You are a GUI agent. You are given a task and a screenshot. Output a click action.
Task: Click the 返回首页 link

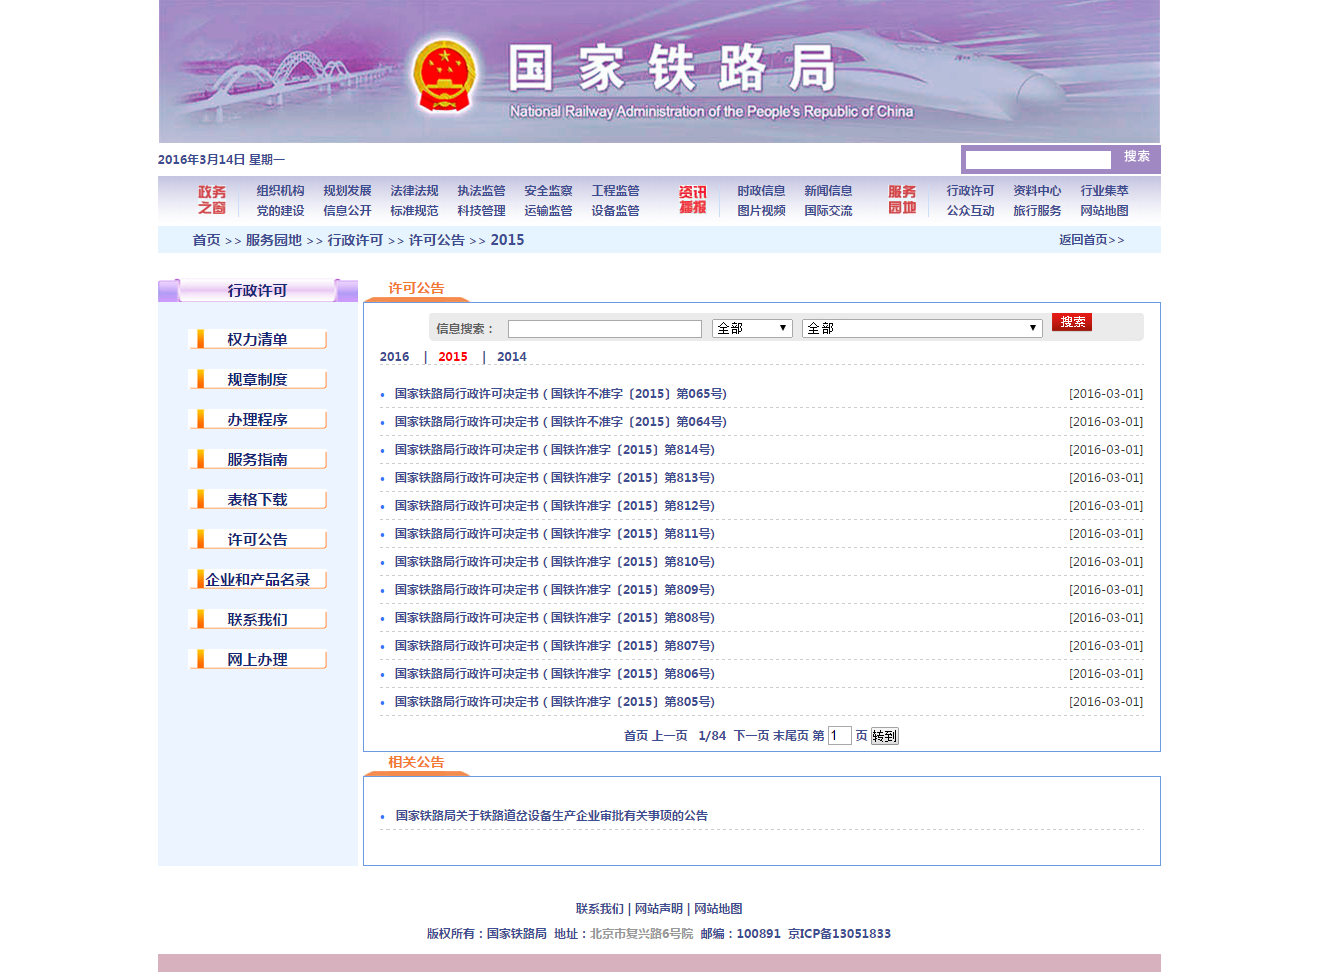(1091, 240)
